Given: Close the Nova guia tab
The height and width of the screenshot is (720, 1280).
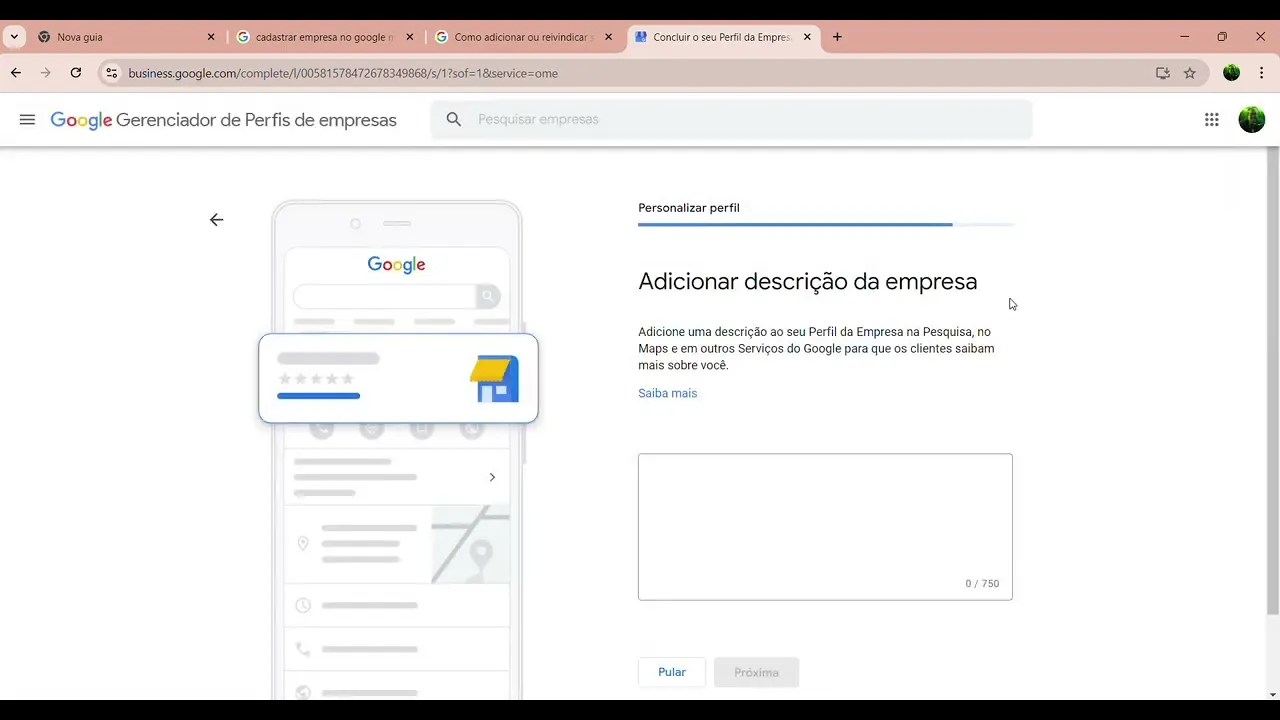Looking at the screenshot, I should (211, 37).
